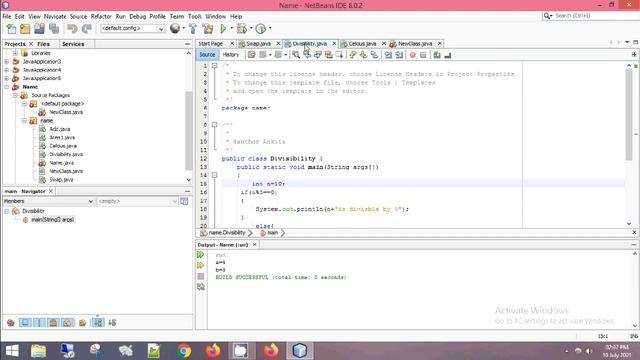Undo the last edit

pyautogui.click(x=72, y=29)
